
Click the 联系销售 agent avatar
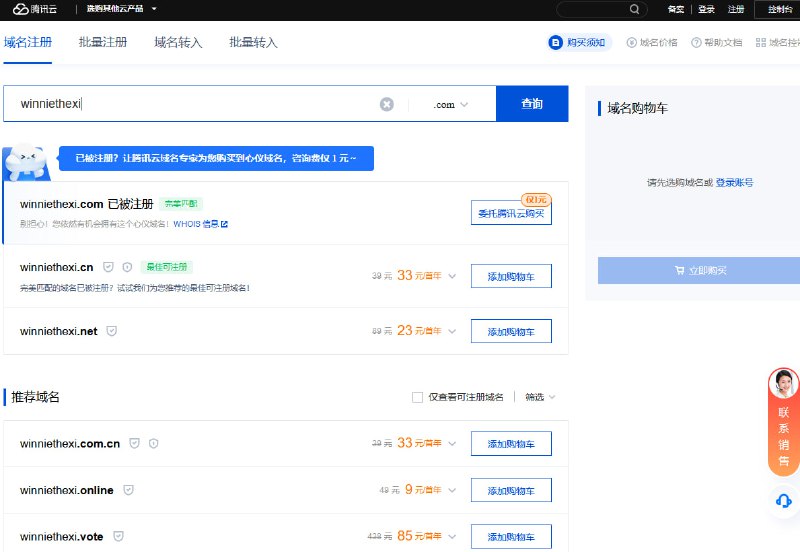(x=784, y=383)
